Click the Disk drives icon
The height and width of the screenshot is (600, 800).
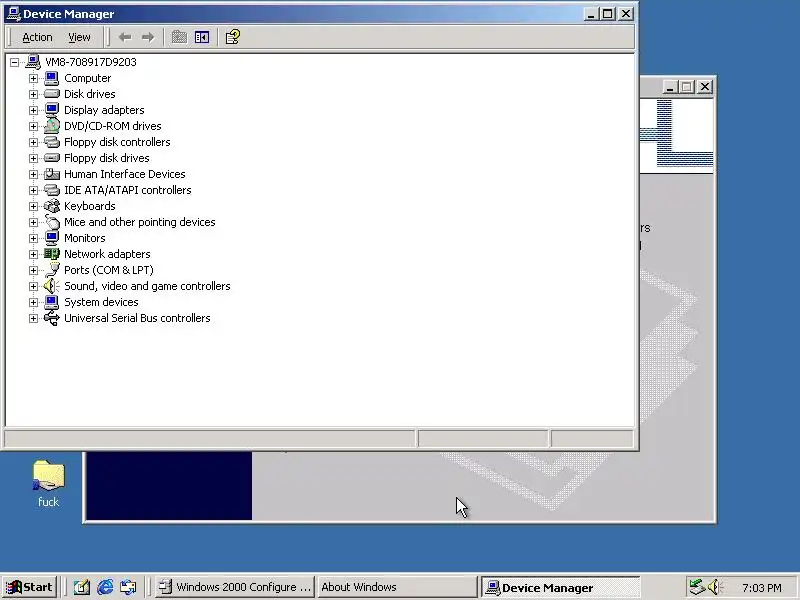52,94
